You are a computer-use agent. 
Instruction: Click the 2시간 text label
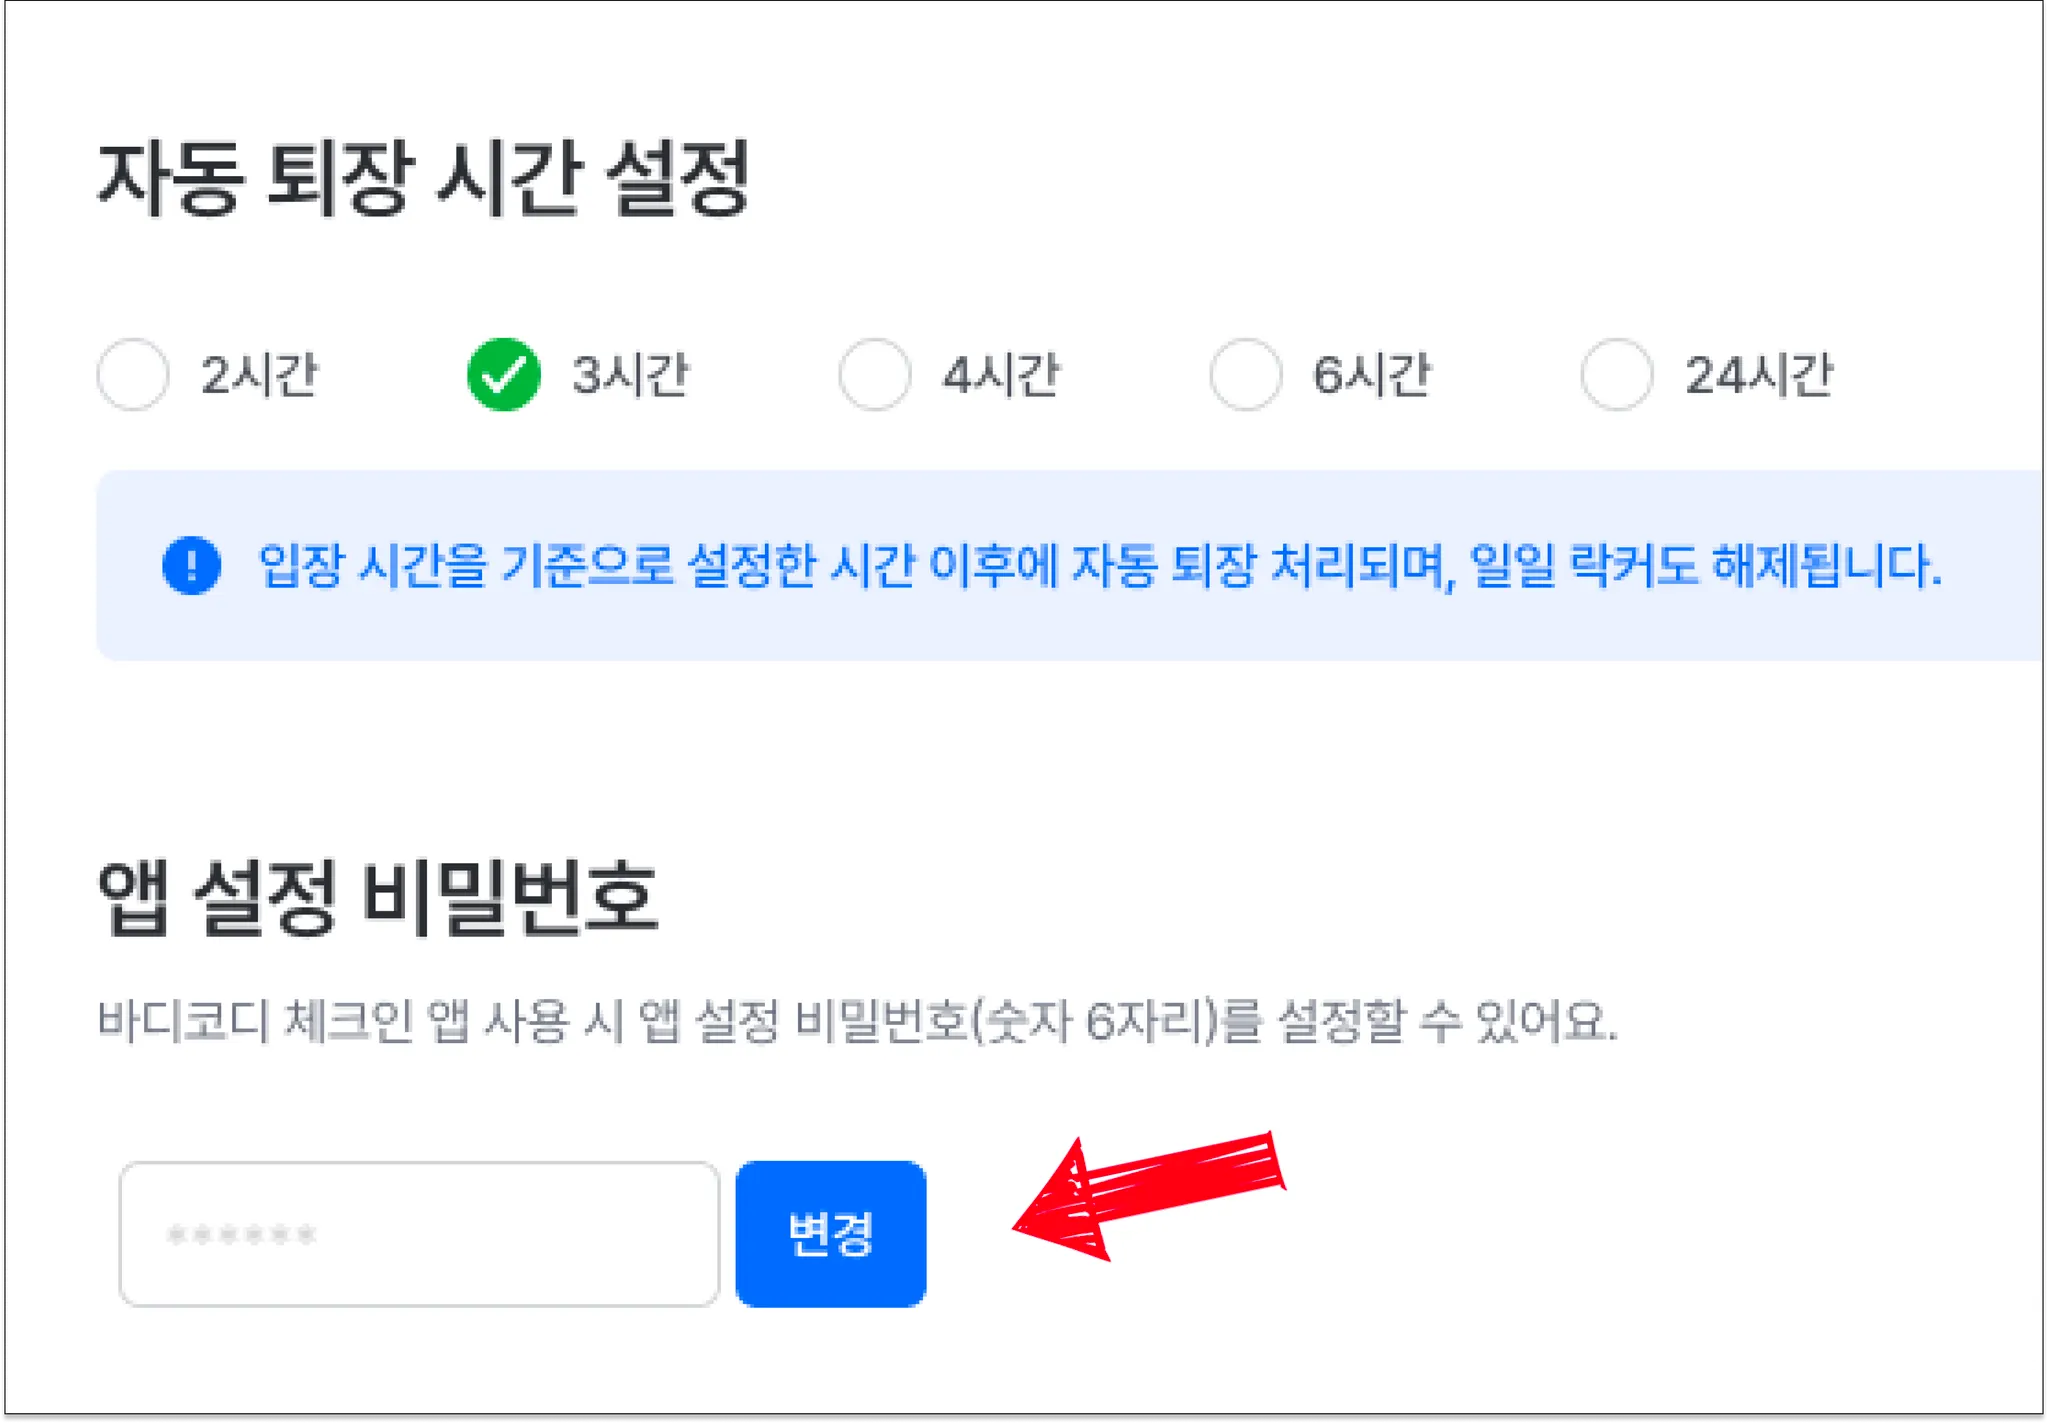coord(260,376)
